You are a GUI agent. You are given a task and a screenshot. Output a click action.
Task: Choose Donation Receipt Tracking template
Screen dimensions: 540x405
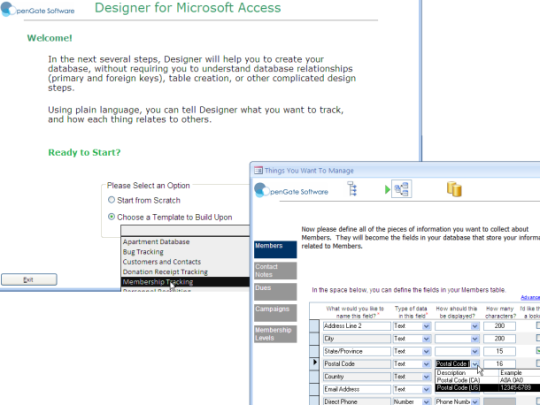[185, 272]
